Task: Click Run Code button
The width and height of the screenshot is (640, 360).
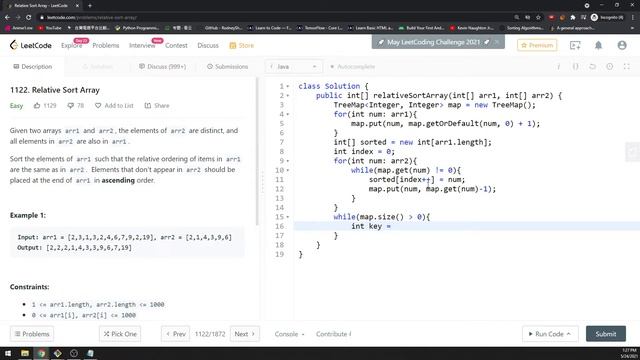Action: [550, 334]
